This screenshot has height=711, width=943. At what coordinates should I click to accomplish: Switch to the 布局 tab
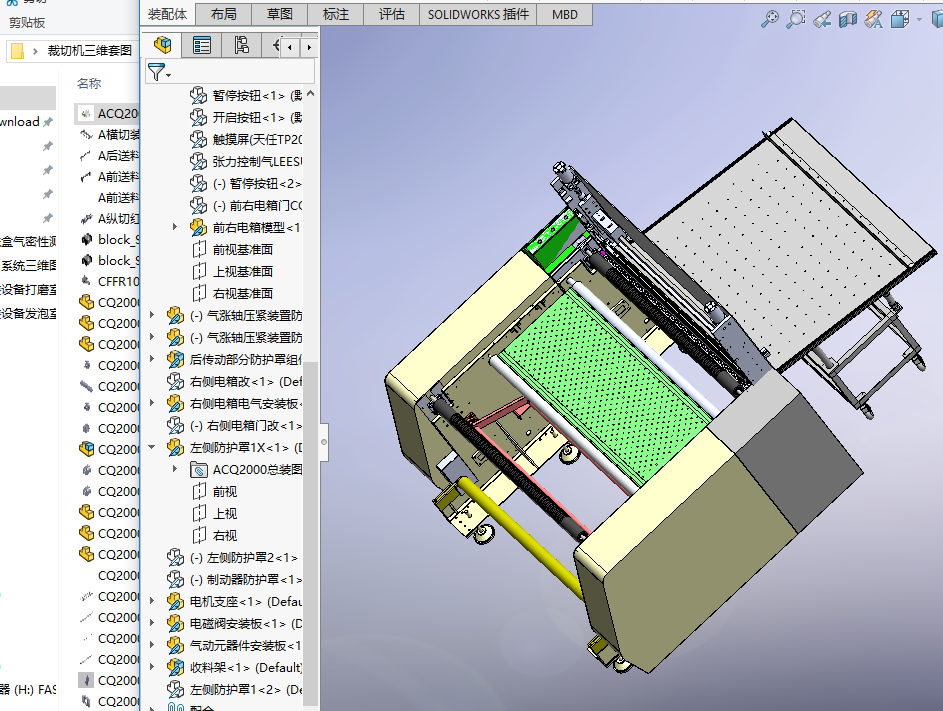[224, 14]
